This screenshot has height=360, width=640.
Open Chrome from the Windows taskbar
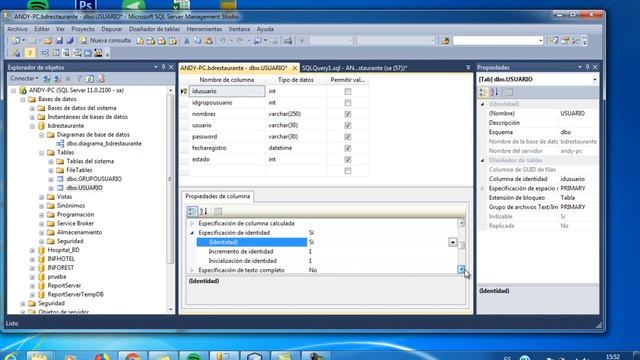click(132, 356)
